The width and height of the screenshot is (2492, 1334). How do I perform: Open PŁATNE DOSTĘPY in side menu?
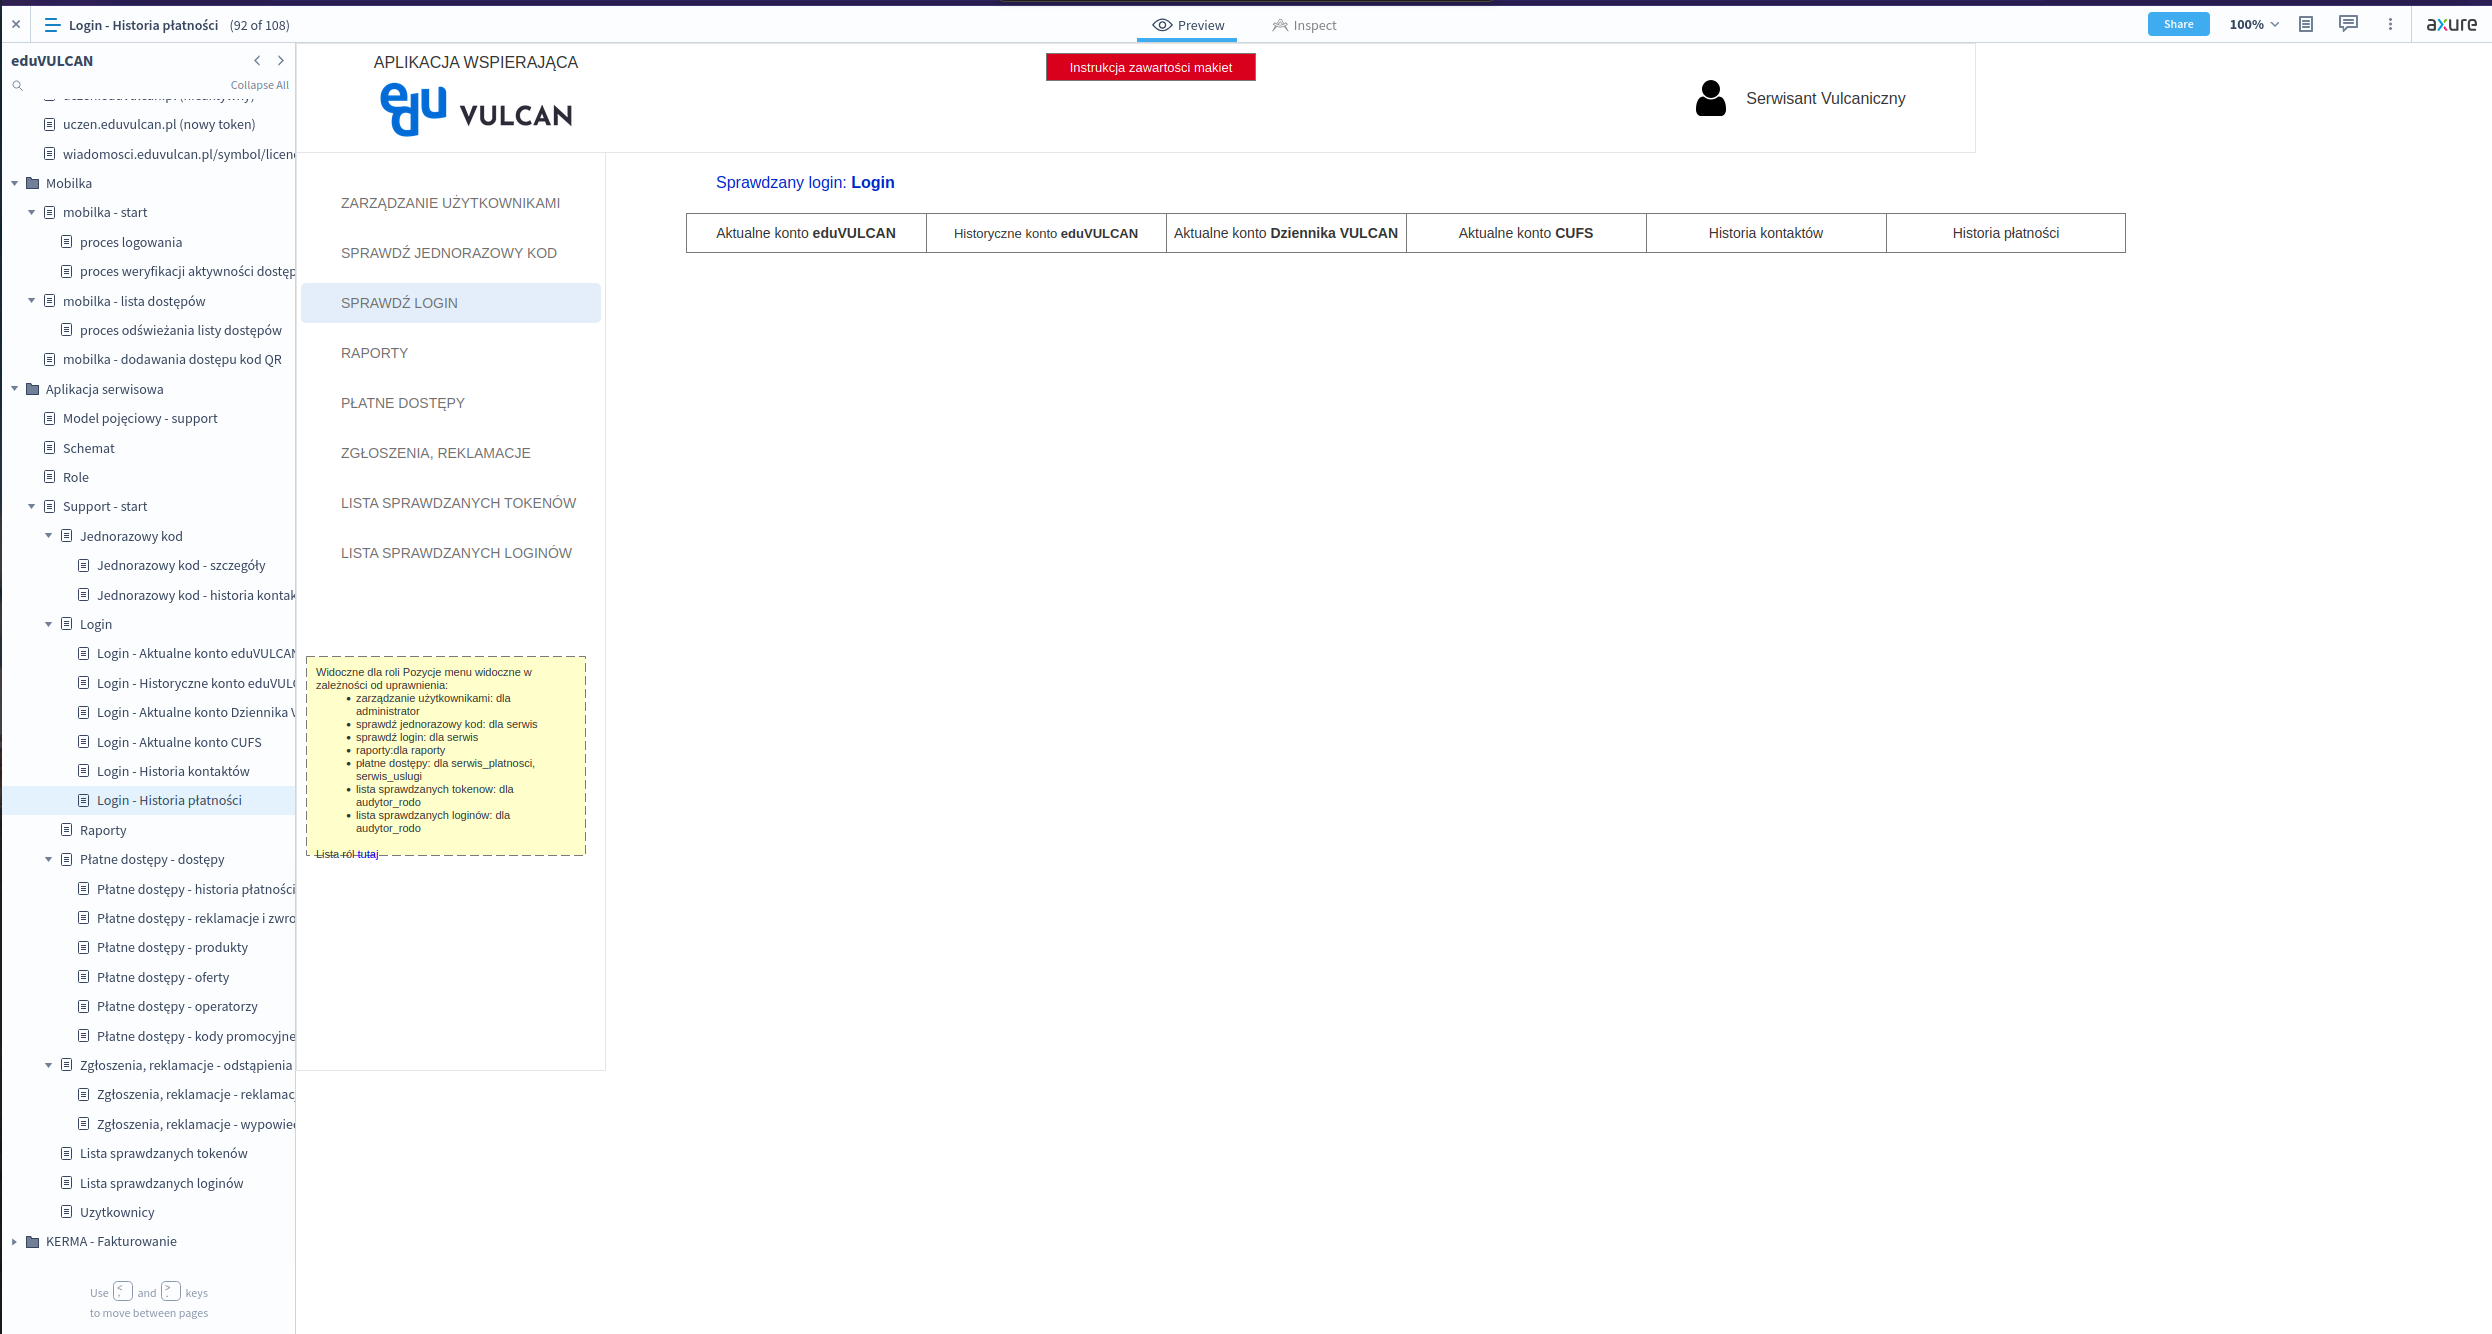pos(403,403)
